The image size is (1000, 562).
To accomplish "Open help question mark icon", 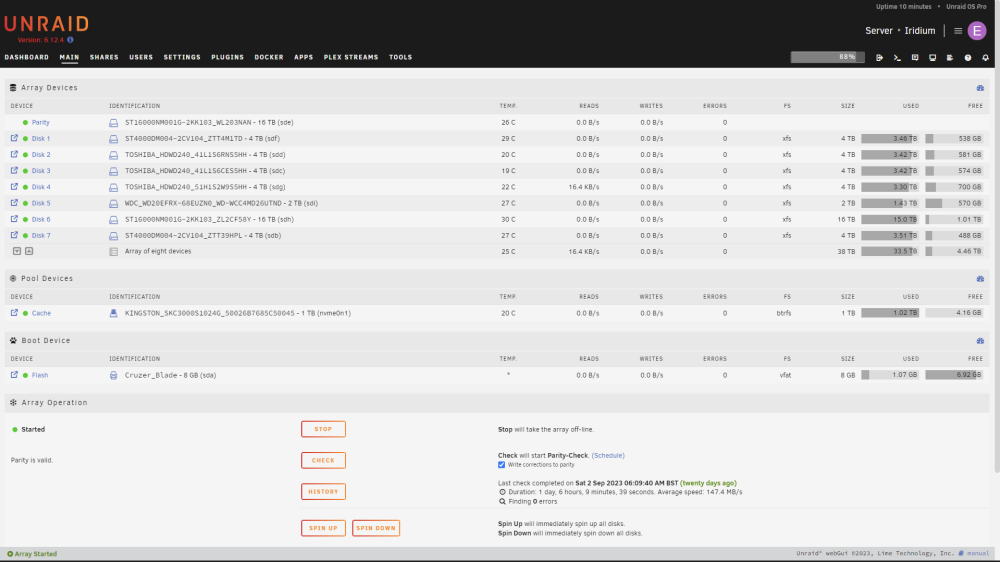I will 967,57.
